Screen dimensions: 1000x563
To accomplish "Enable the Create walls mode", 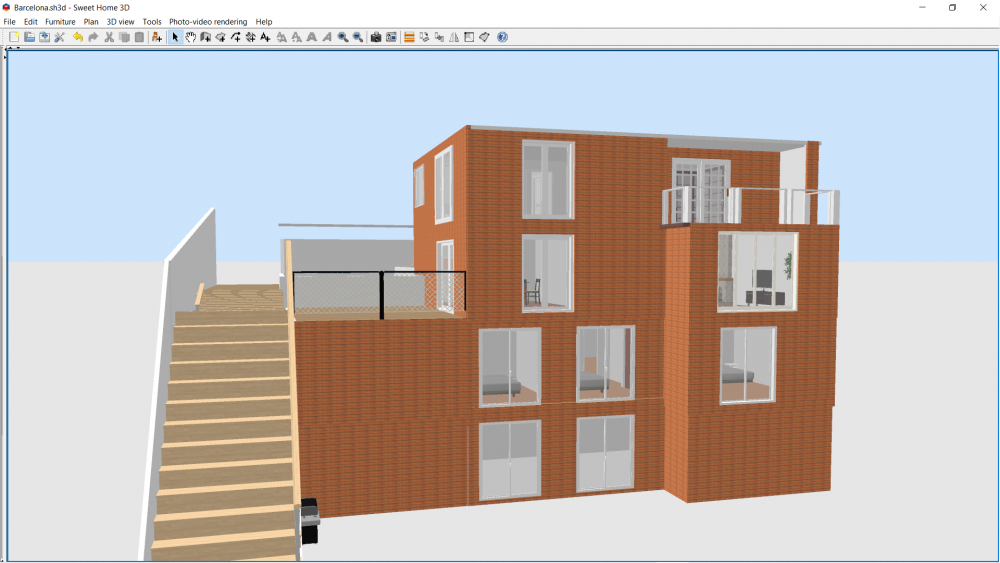I will [x=205, y=37].
